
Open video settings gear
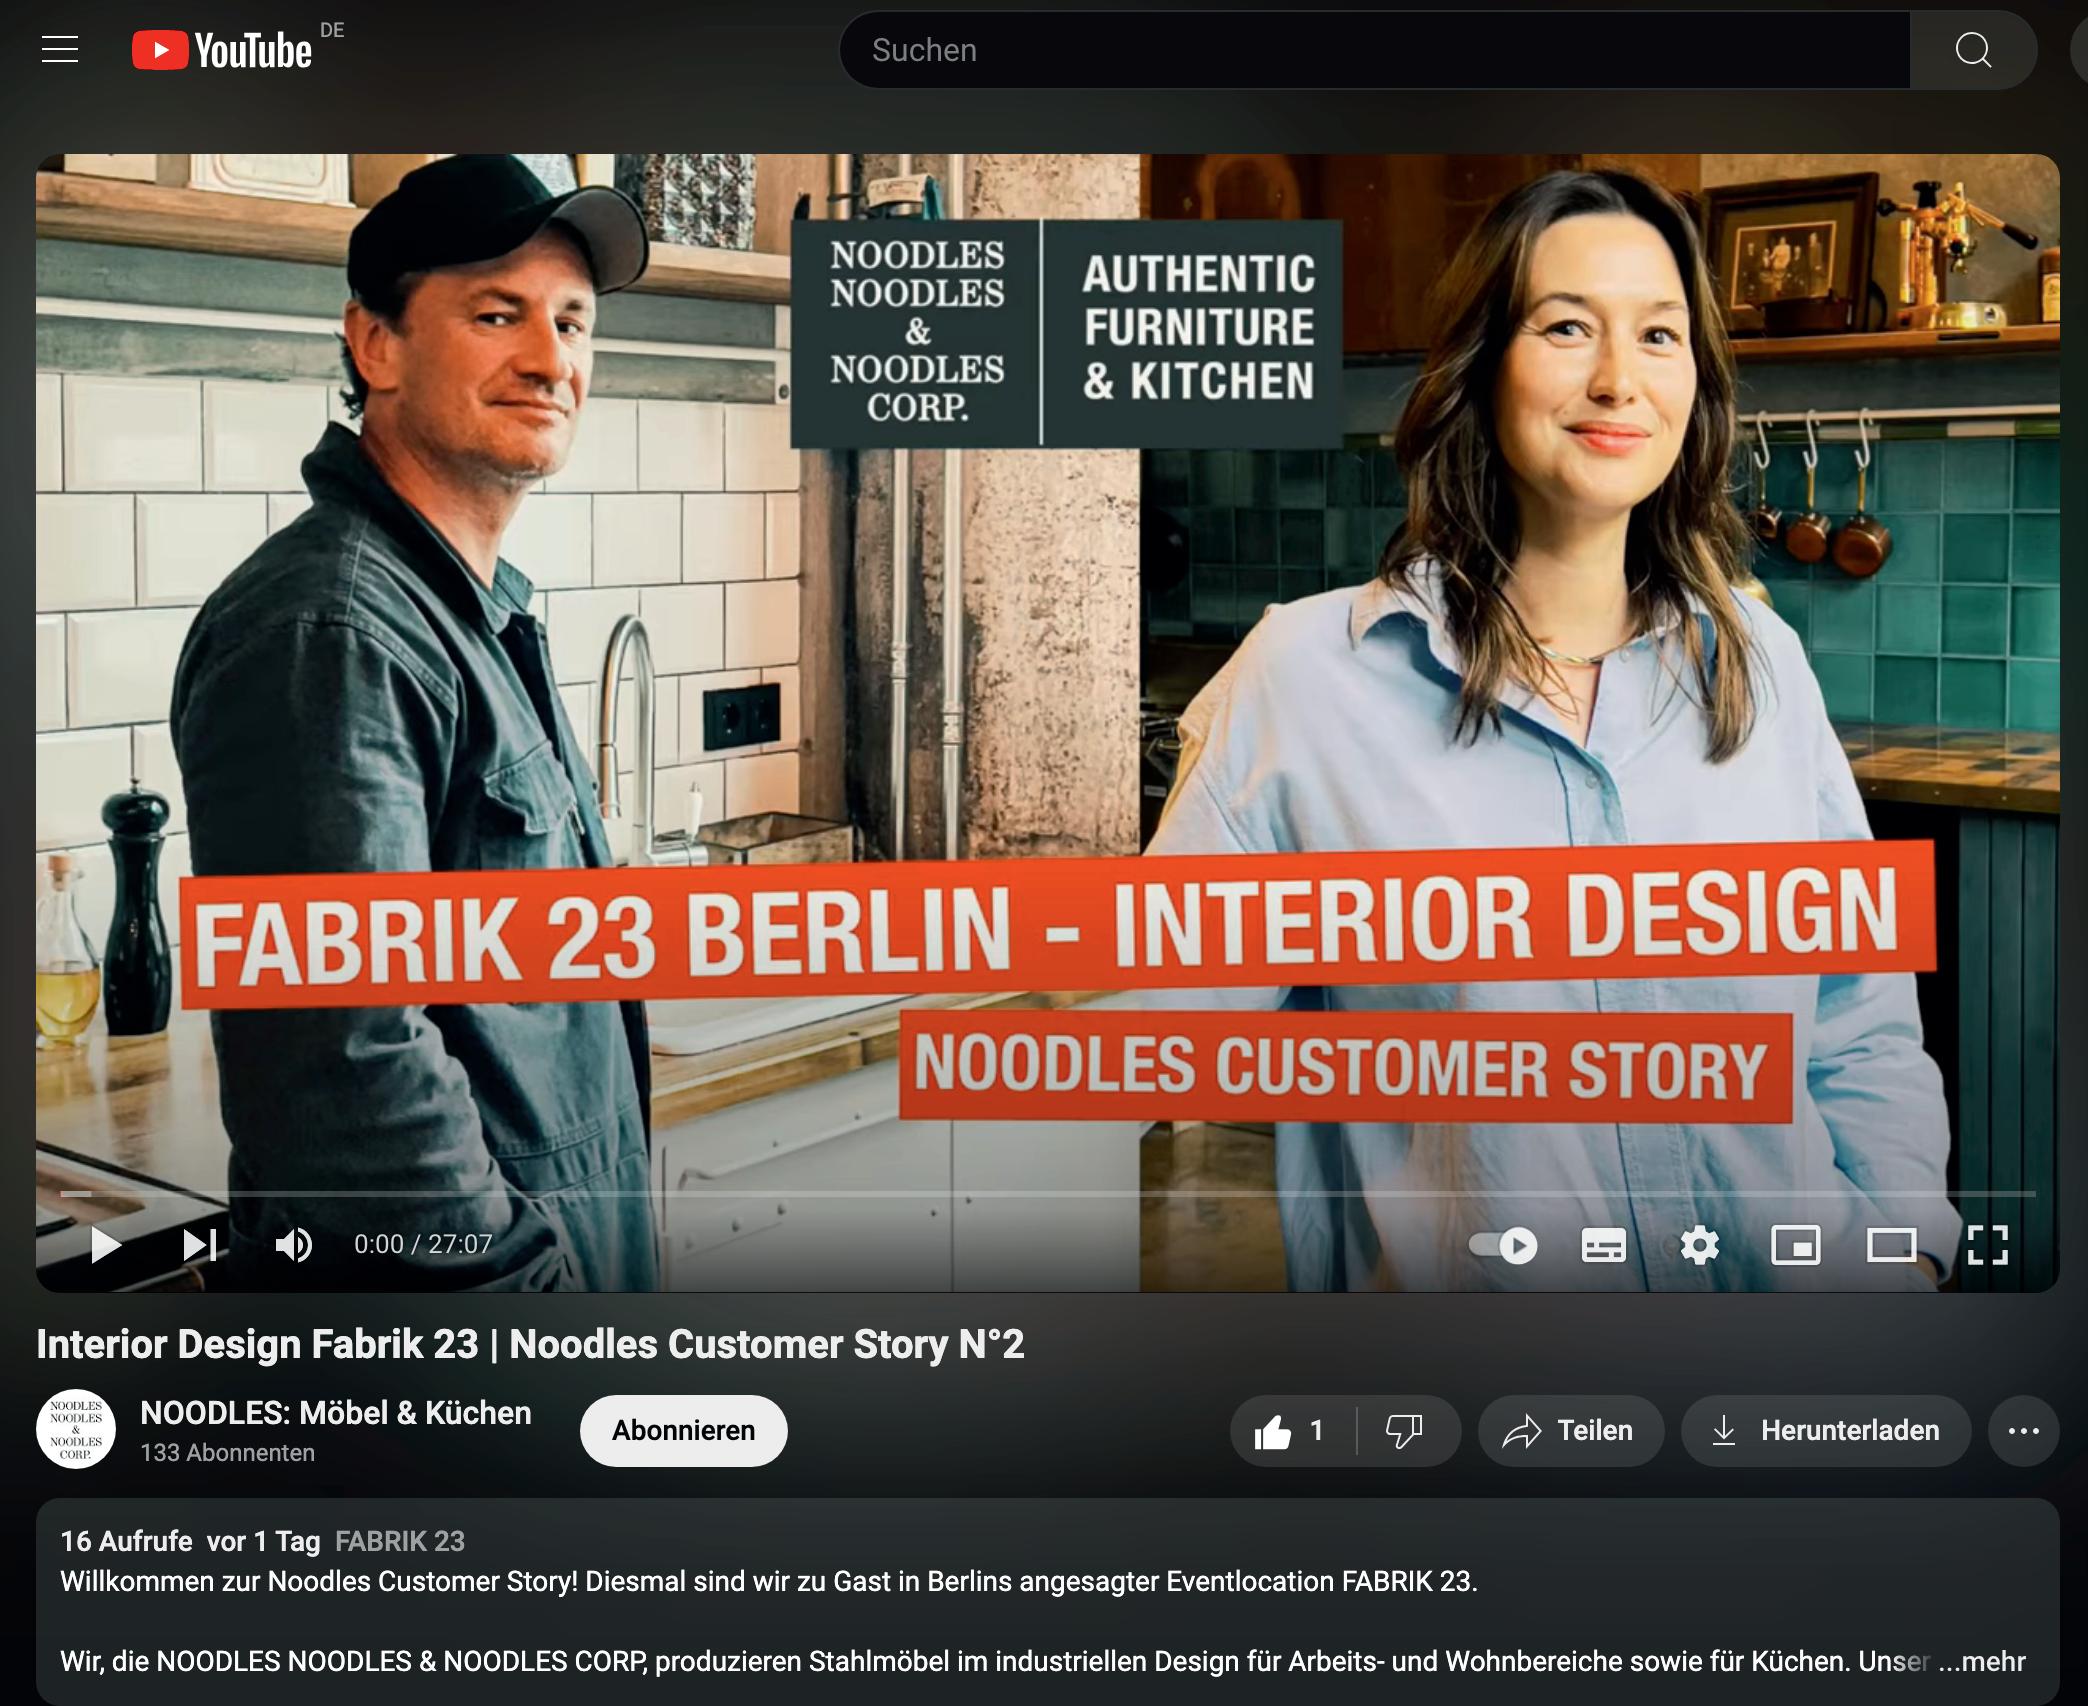click(1699, 1245)
